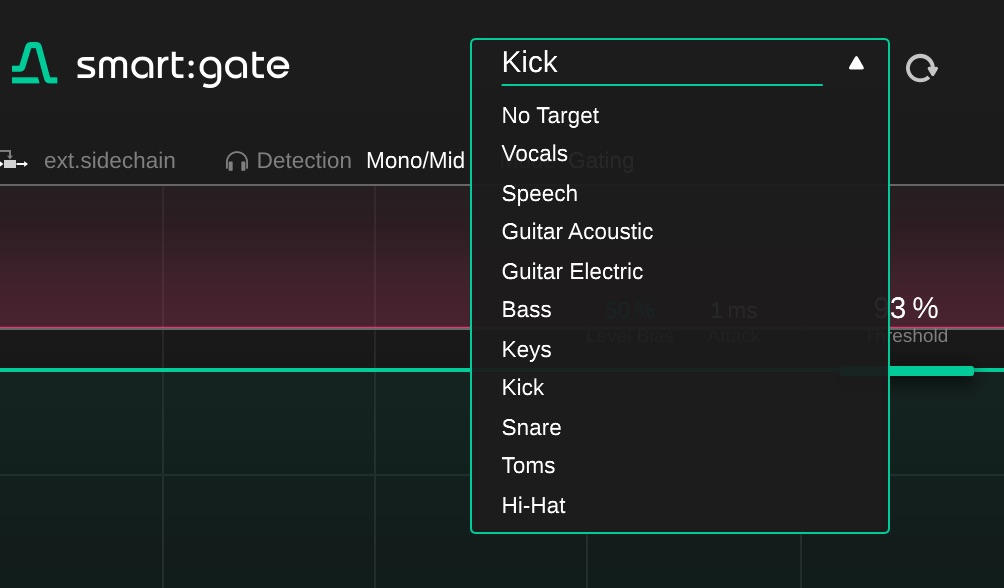Choose the Toms profile
The height and width of the screenshot is (588, 1004).
coord(528,466)
